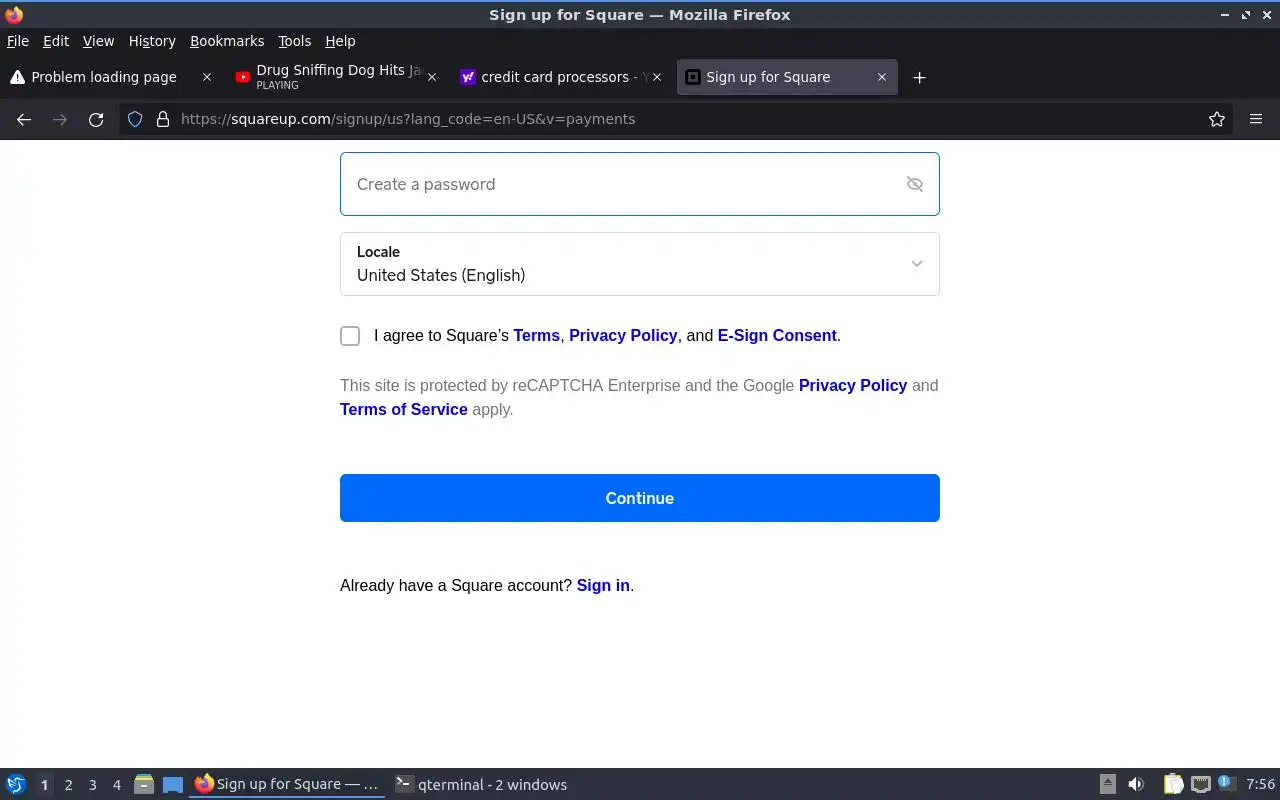Open Google Privacy Policy link
1280x800 pixels.
pos(853,386)
